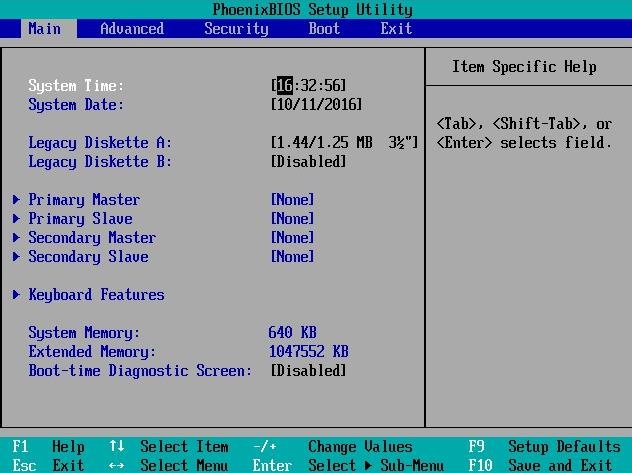The width and height of the screenshot is (632, 473).
Task: Switch to the Advanced tab
Action: pyautogui.click(x=132, y=29)
